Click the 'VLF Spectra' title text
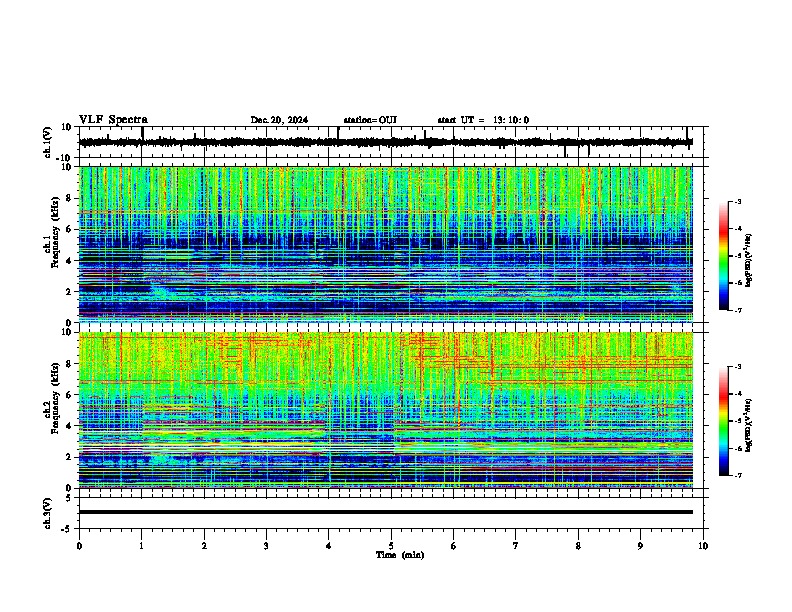 point(113,119)
